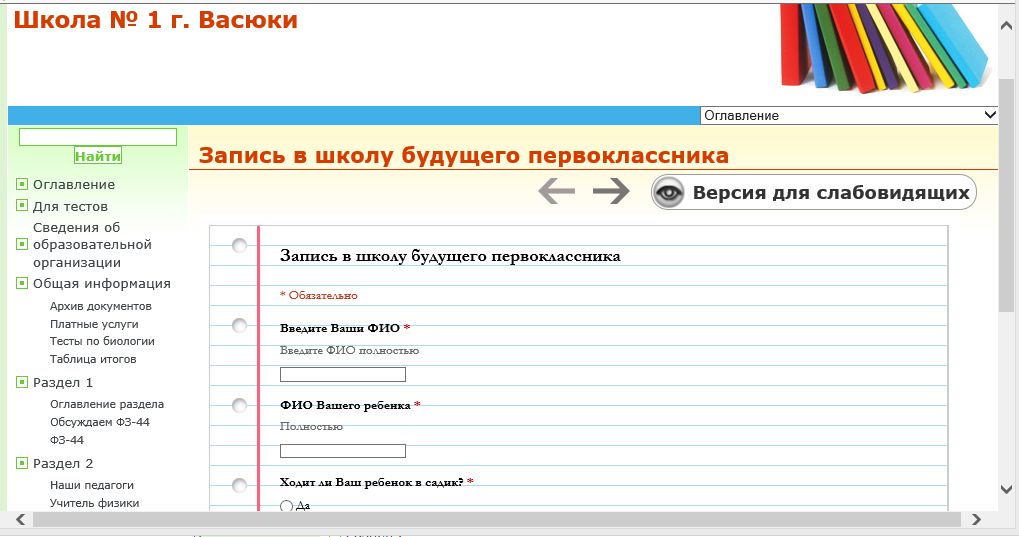Click the ФИО Вашего ребенка text field
The width and height of the screenshot is (1019, 537).
pos(343,451)
